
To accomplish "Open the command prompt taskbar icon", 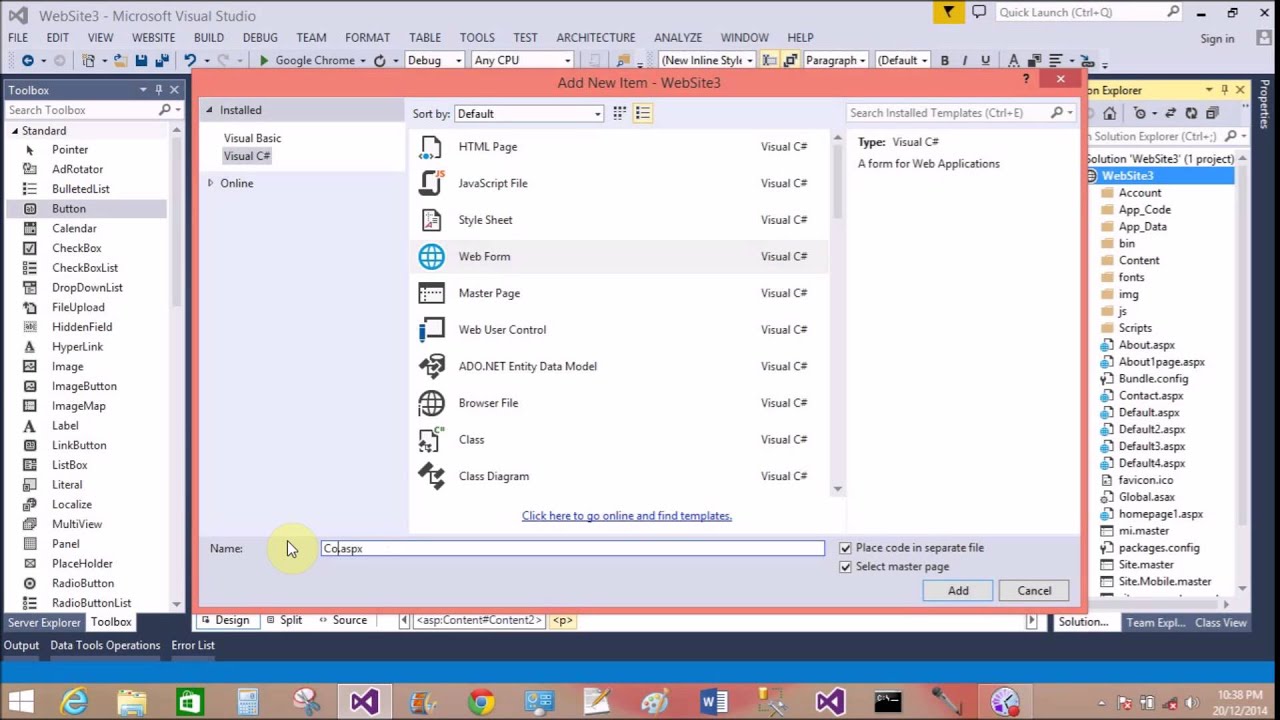I will pos(887,702).
